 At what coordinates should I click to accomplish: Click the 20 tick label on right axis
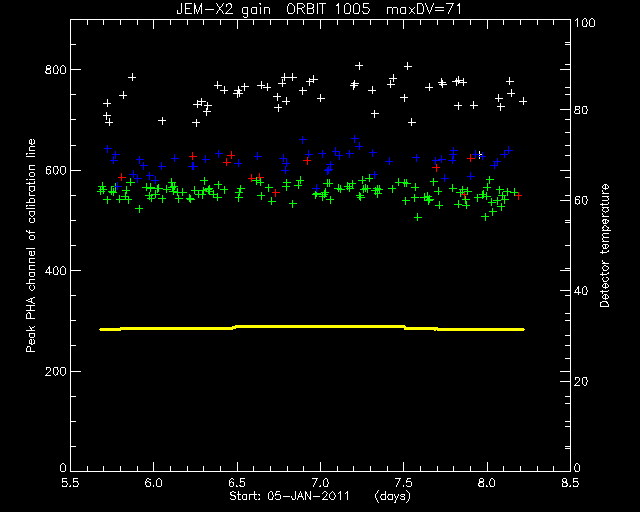coord(581,381)
